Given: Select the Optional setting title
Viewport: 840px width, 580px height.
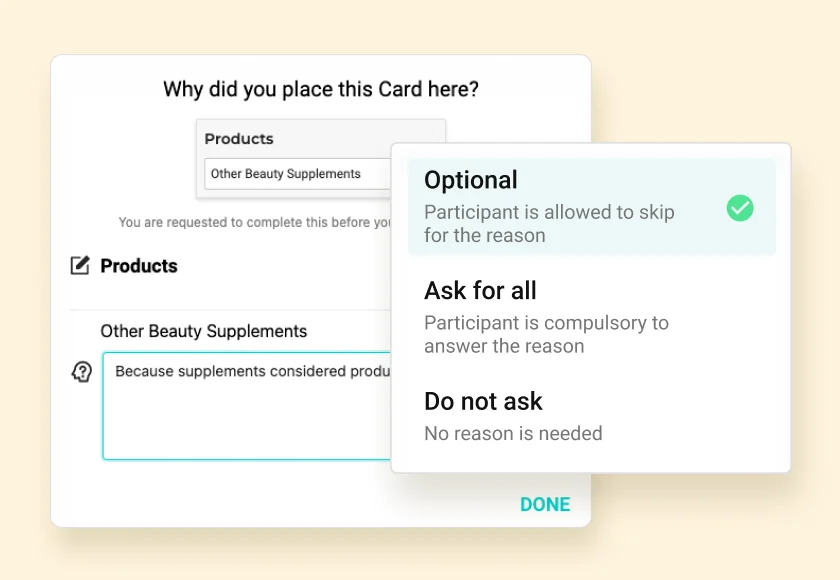Looking at the screenshot, I should point(471,180).
